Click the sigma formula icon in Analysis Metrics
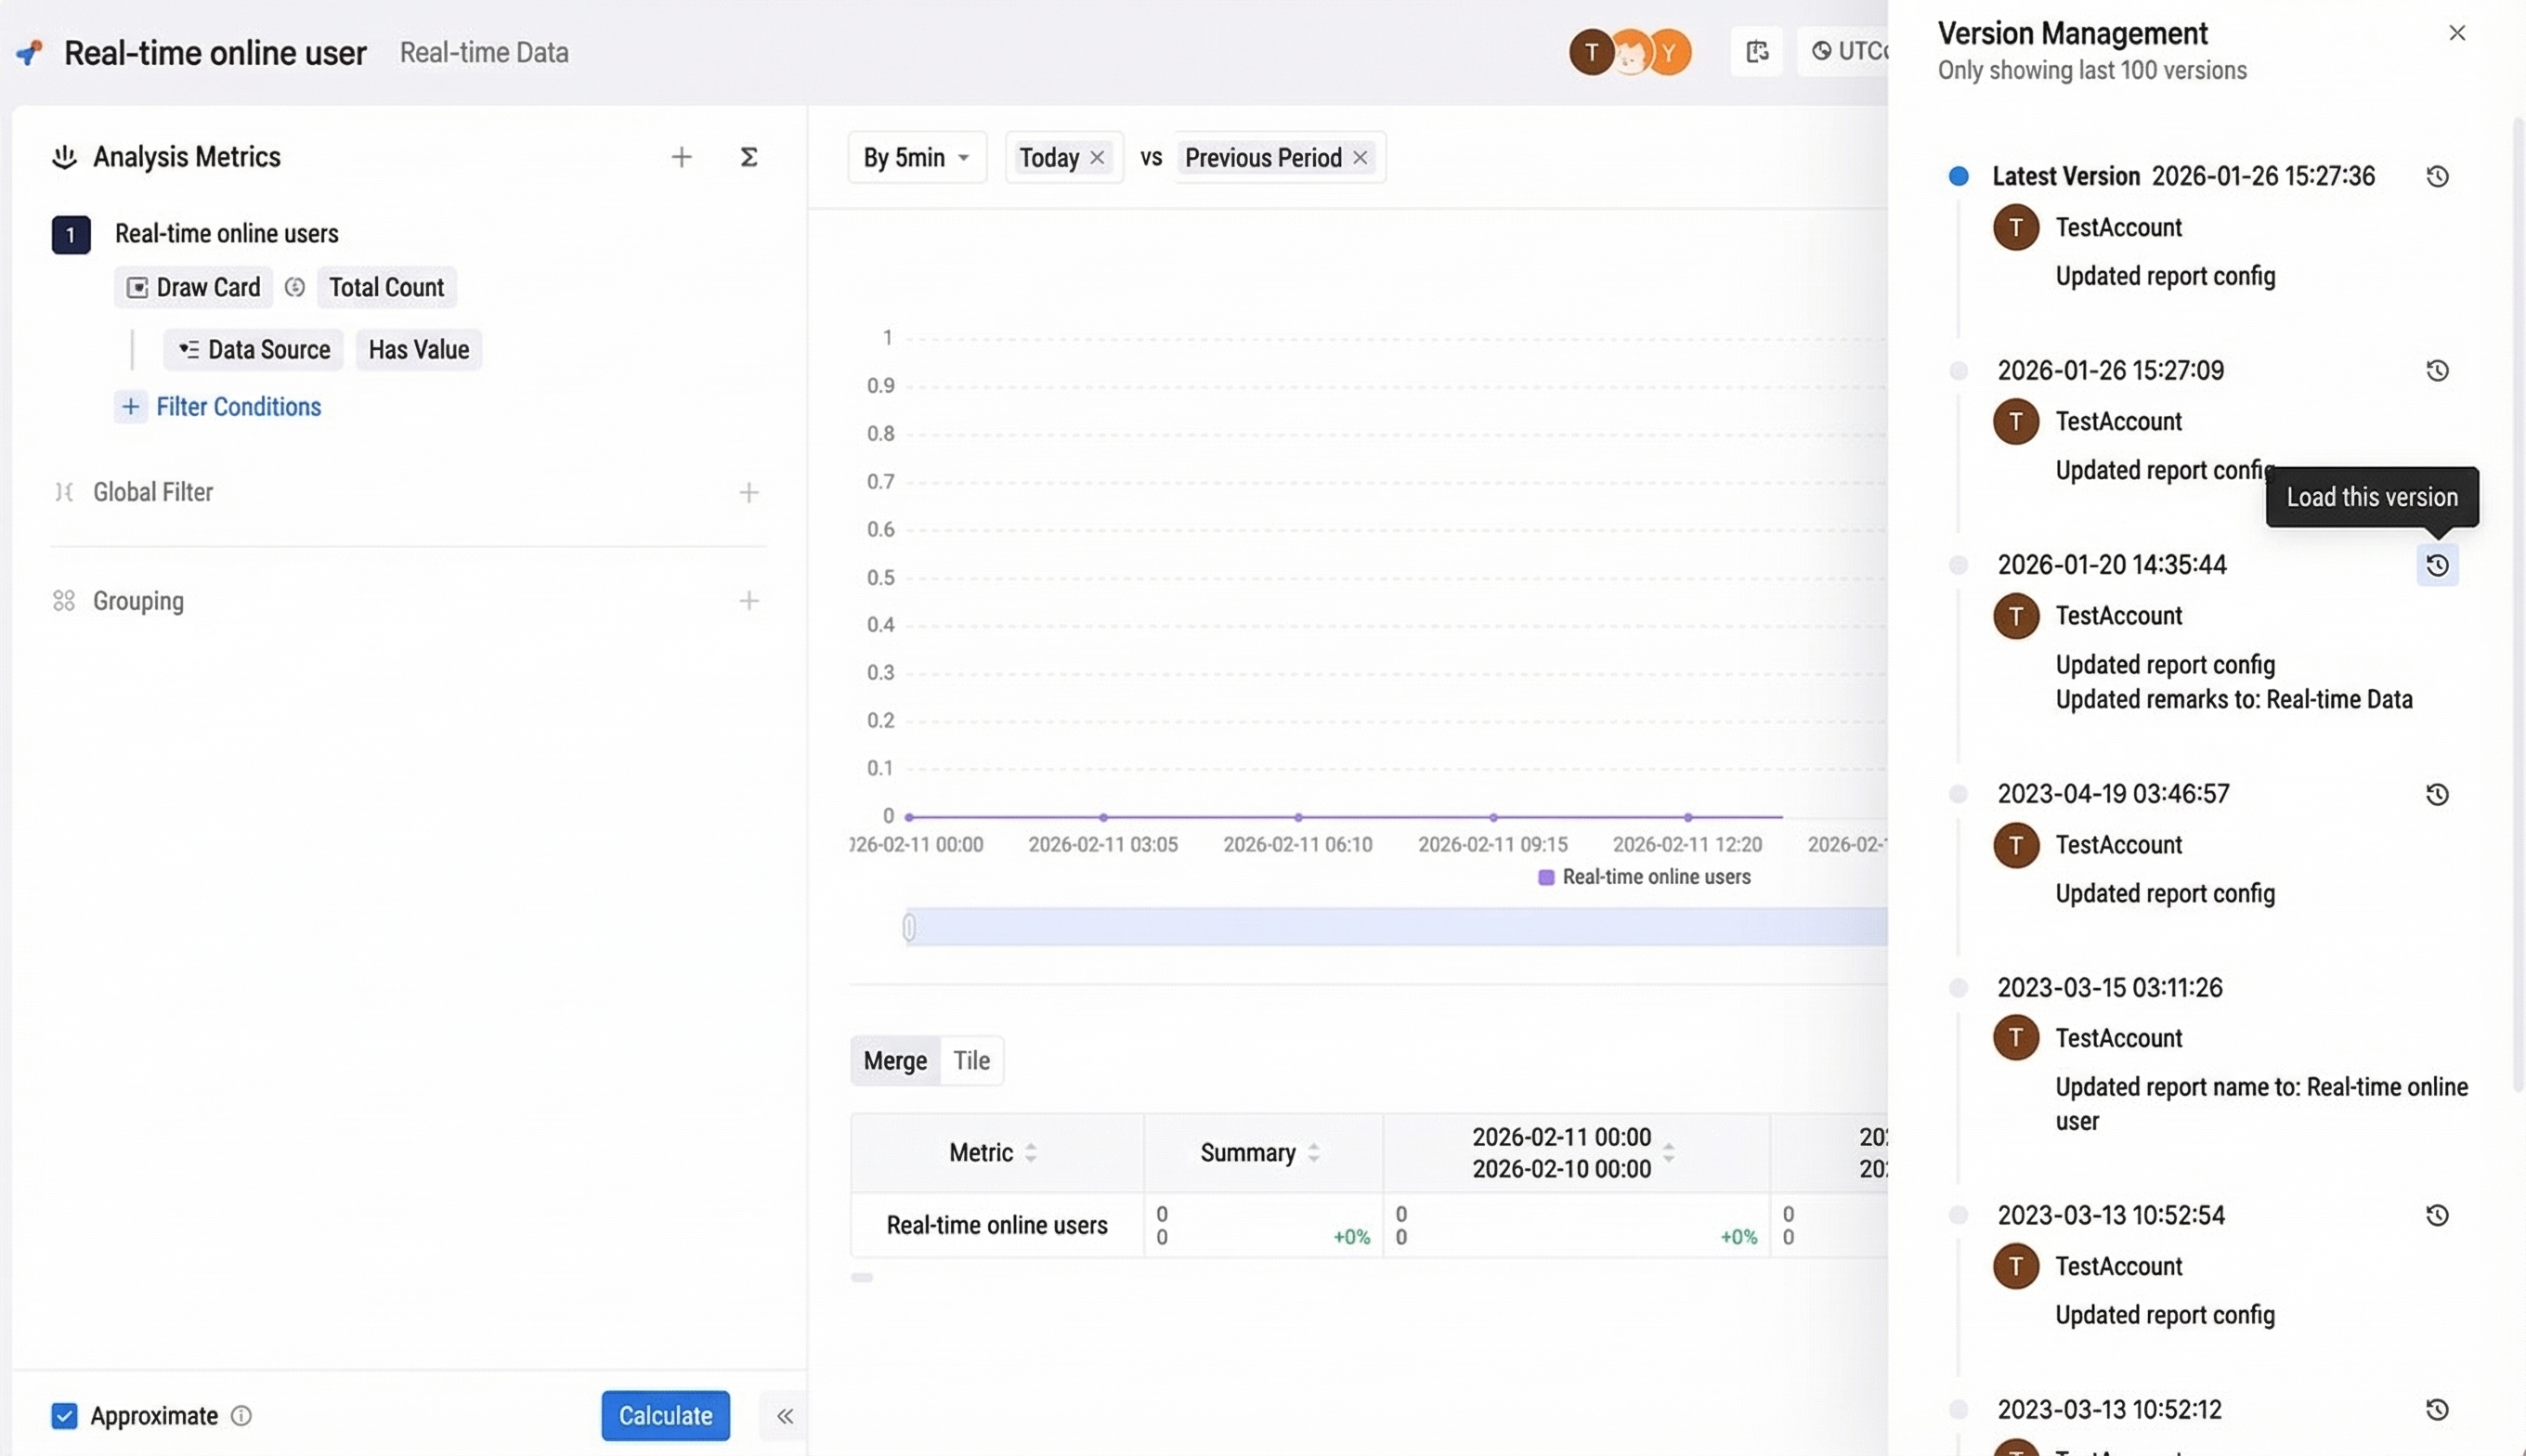The height and width of the screenshot is (1456, 2526). click(748, 157)
